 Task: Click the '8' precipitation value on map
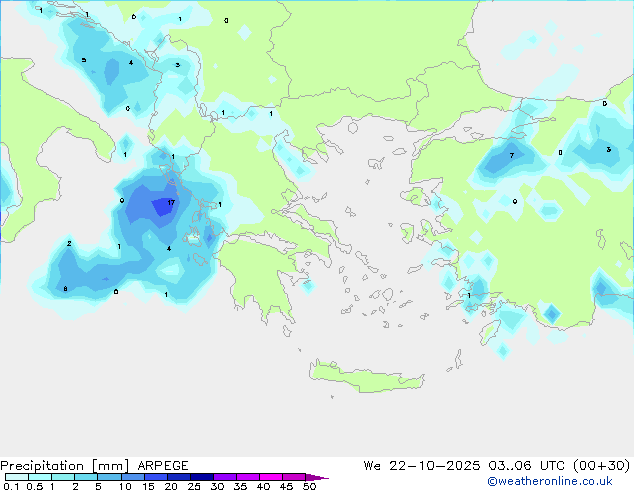(66, 289)
